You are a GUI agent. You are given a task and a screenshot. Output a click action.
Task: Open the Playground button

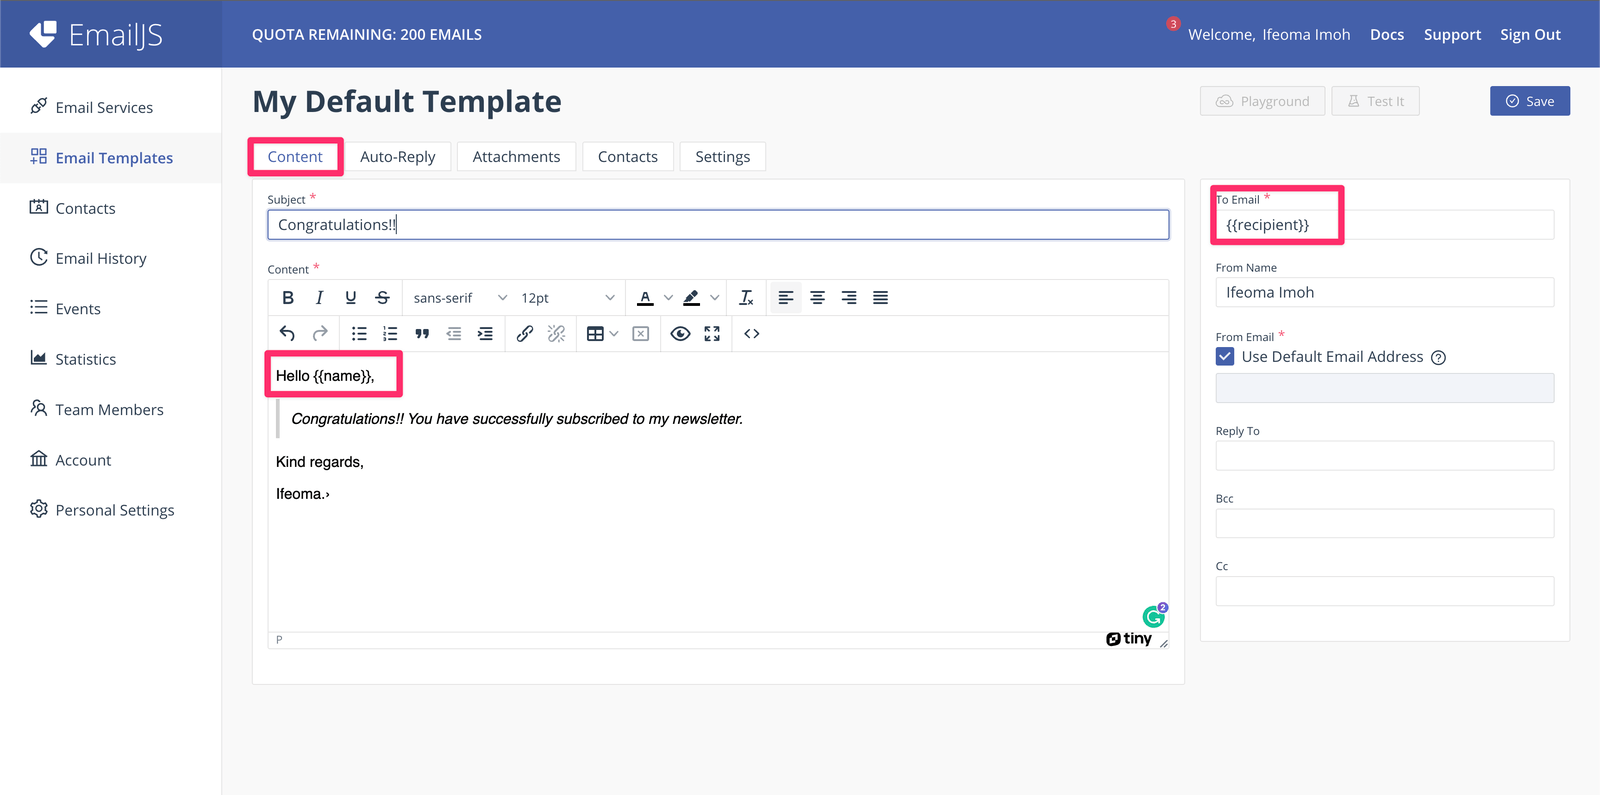click(x=1263, y=101)
